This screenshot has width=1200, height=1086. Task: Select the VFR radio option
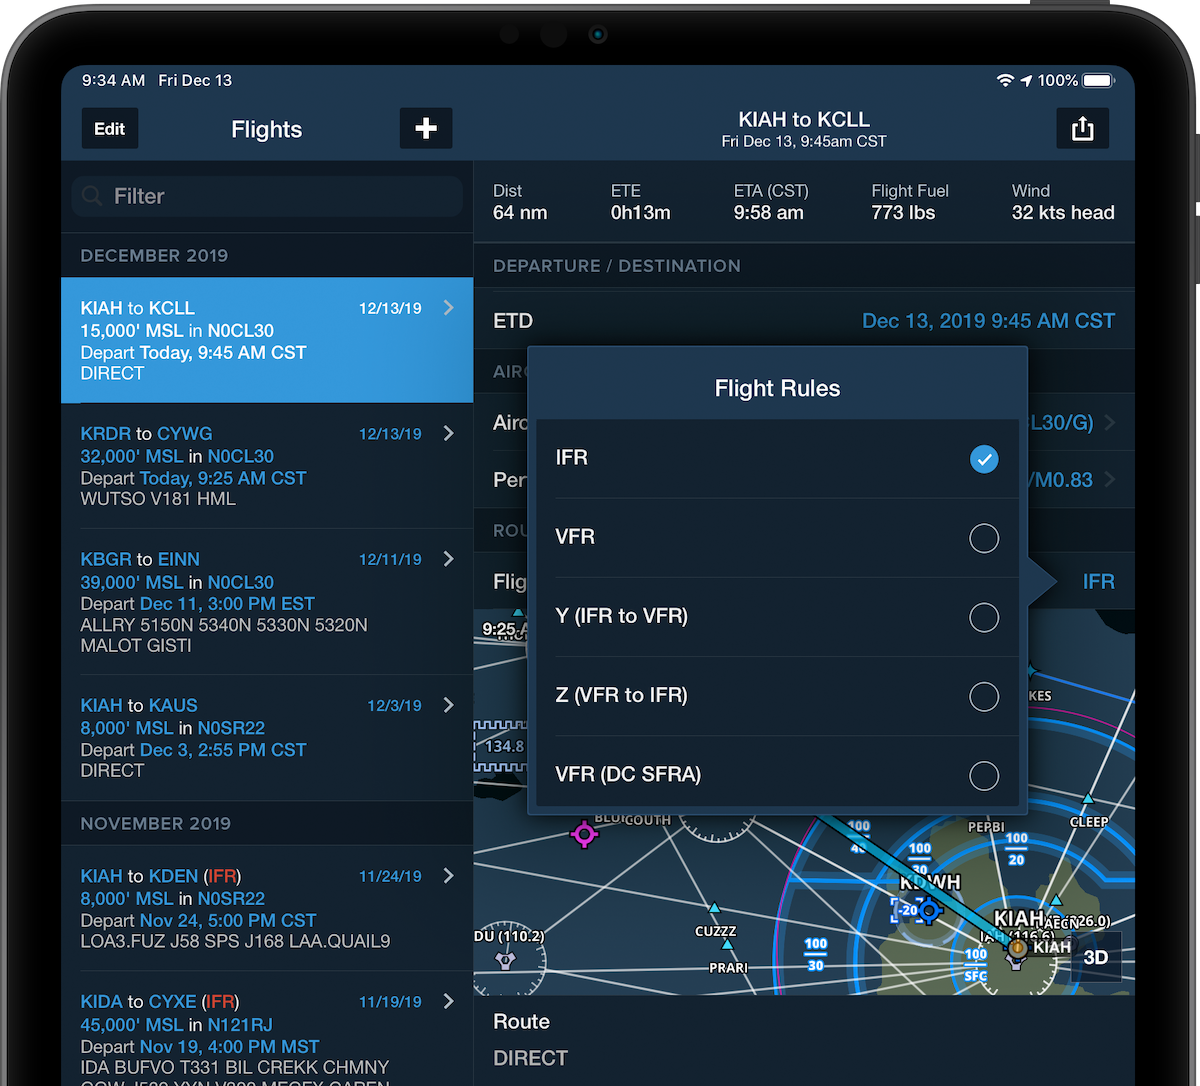click(984, 538)
